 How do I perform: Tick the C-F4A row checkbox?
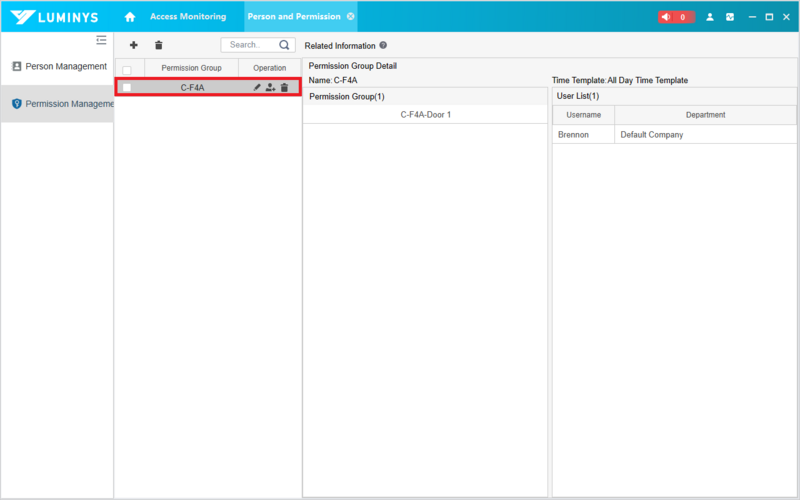127,88
